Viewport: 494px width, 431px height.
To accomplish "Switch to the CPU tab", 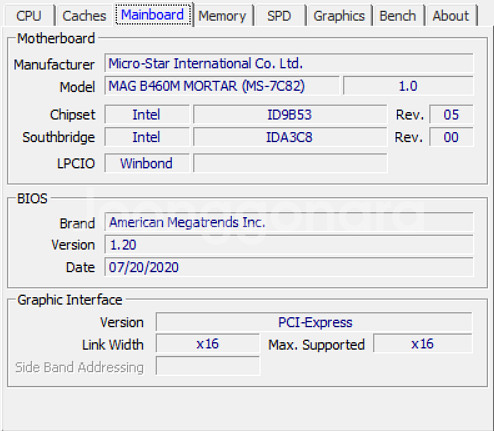I will pos(29,16).
